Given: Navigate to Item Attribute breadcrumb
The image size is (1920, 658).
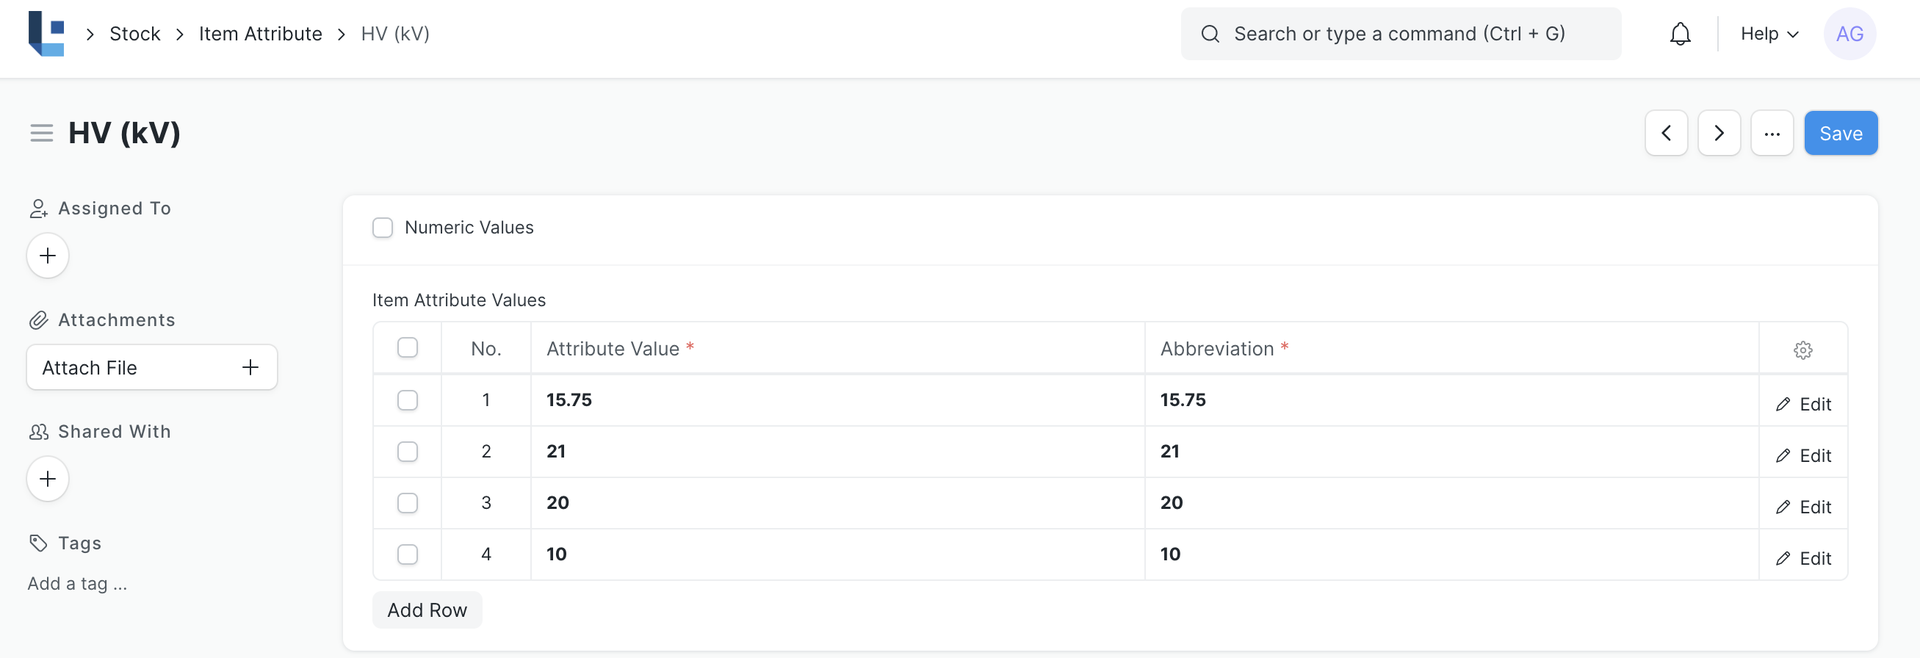Looking at the screenshot, I should 260,34.
